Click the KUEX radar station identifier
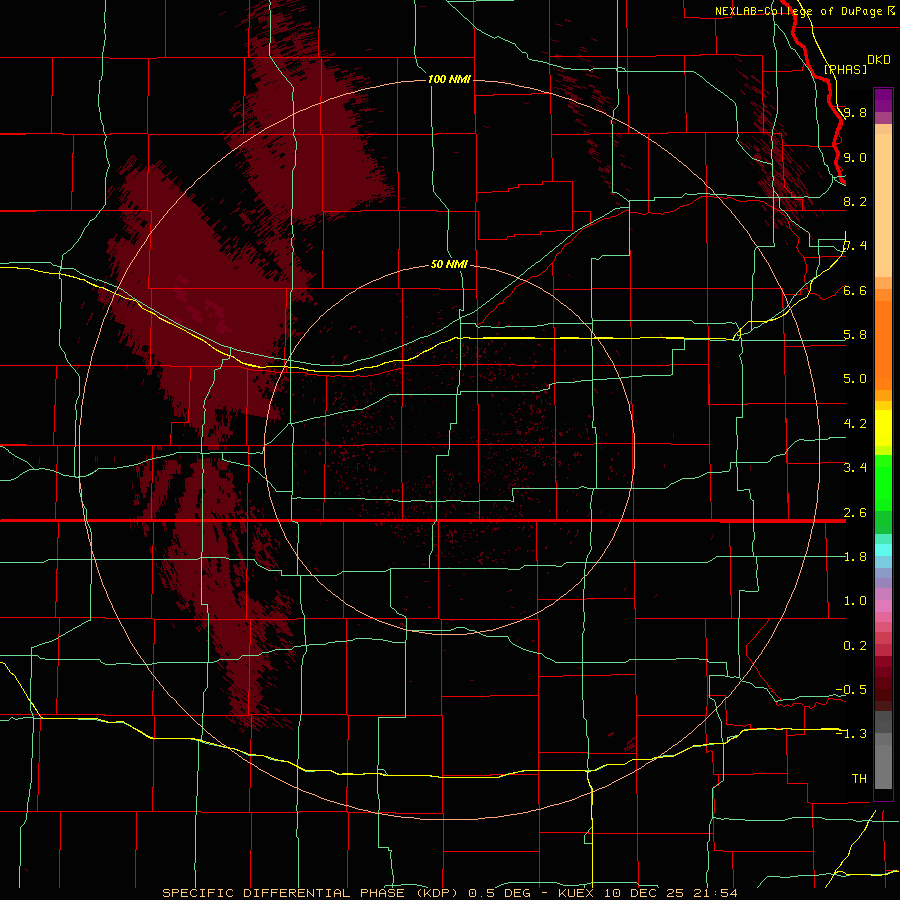 pos(576,893)
